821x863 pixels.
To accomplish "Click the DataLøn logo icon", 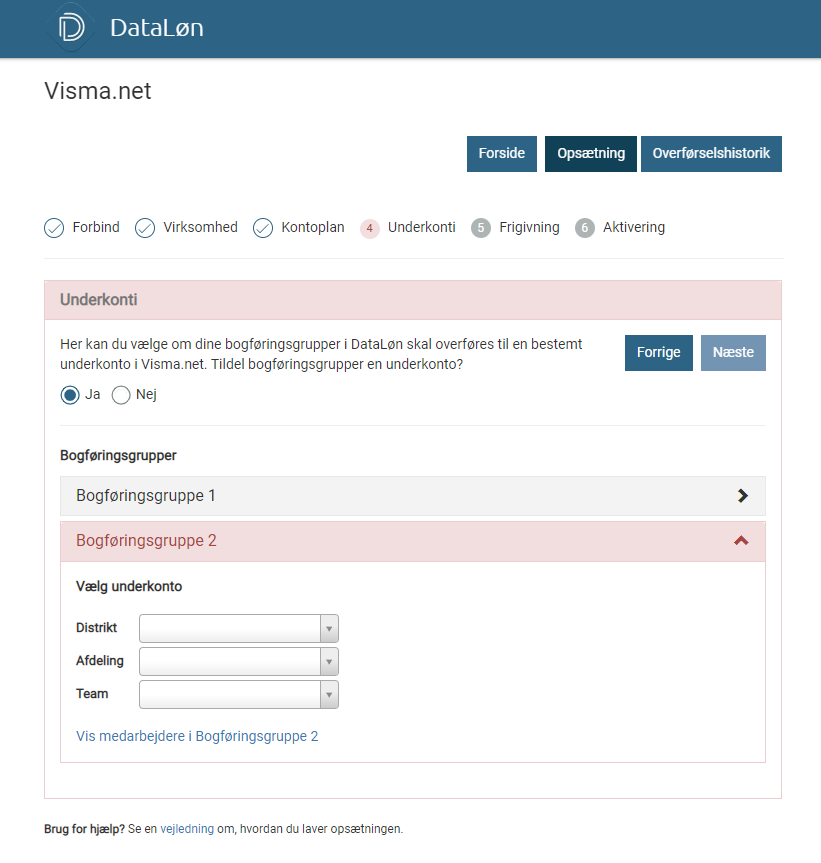I will [72, 28].
